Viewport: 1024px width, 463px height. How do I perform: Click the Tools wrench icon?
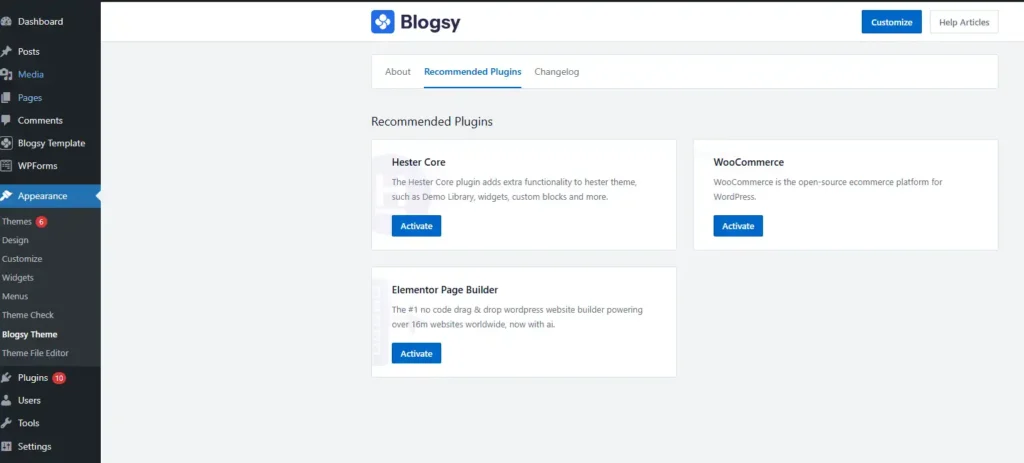tap(7, 423)
